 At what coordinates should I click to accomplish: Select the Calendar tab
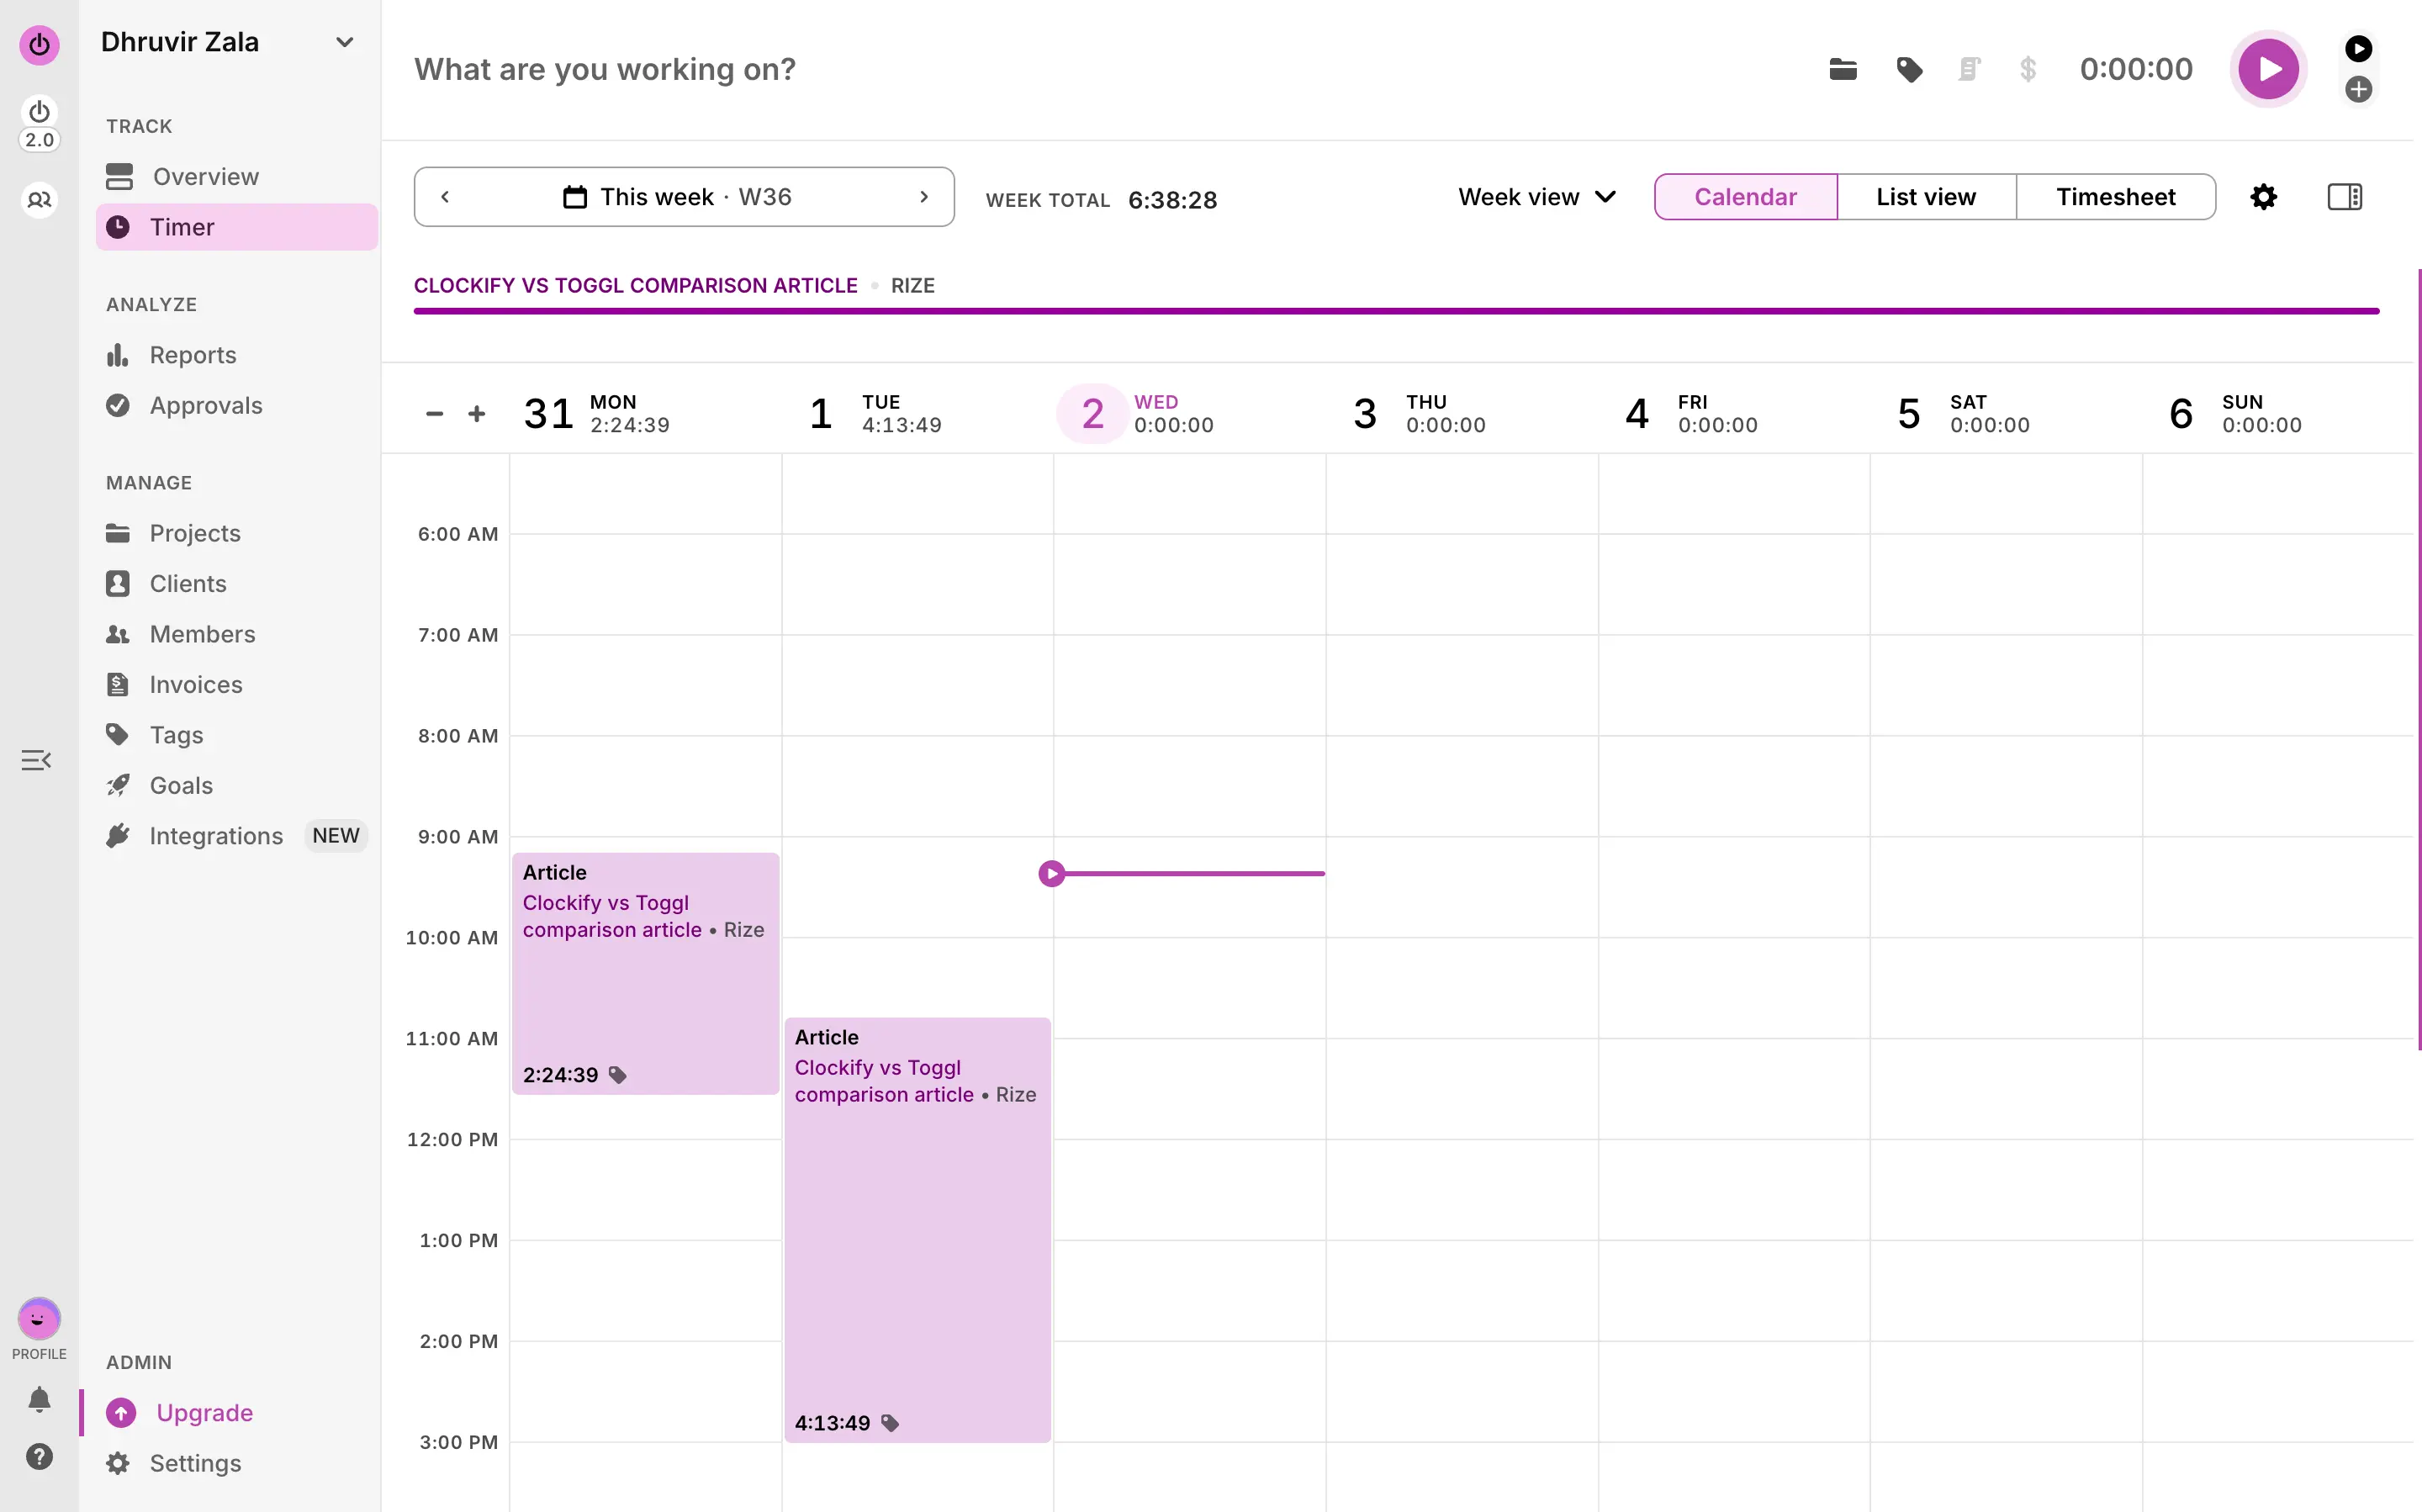pyautogui.click(x=1745, y=197)
